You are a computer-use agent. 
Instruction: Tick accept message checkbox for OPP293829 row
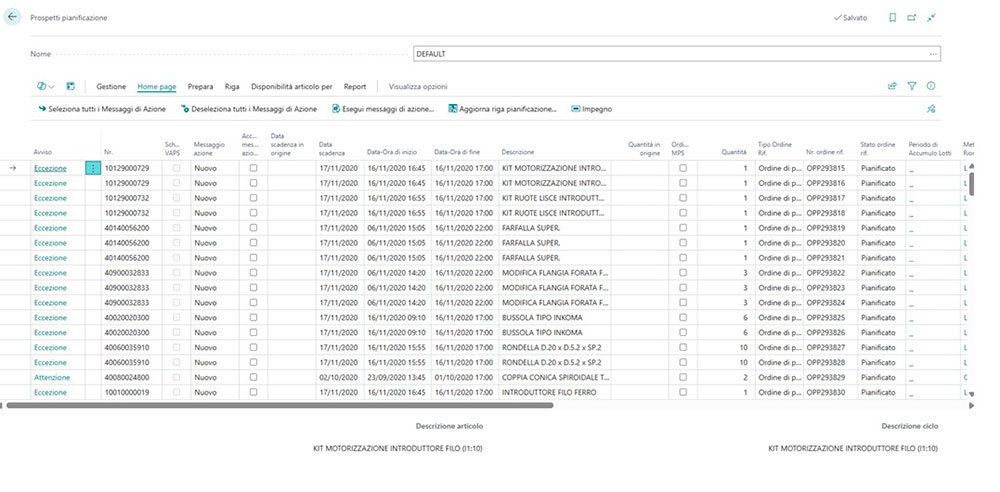(253, 377)
